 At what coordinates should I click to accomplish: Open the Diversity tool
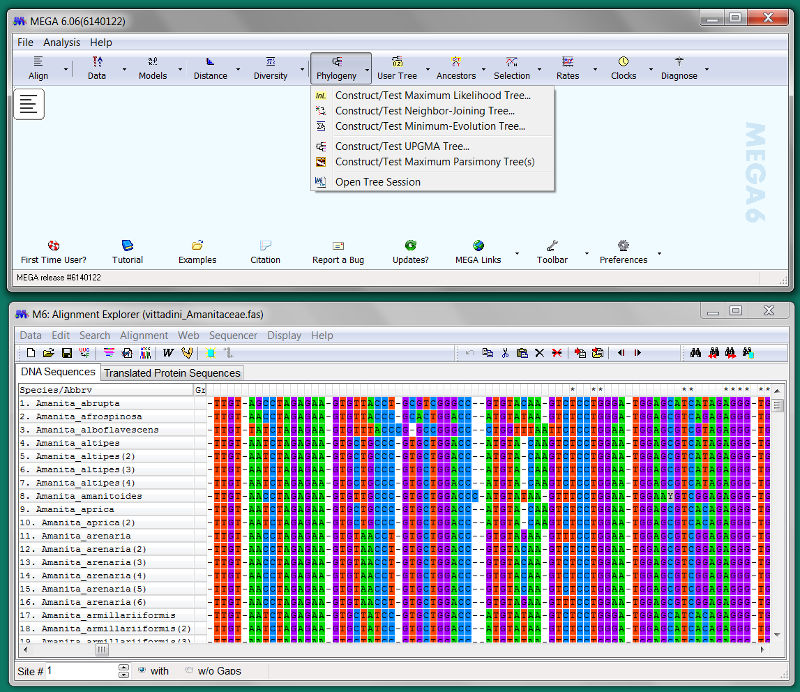(x=270, y=68)
